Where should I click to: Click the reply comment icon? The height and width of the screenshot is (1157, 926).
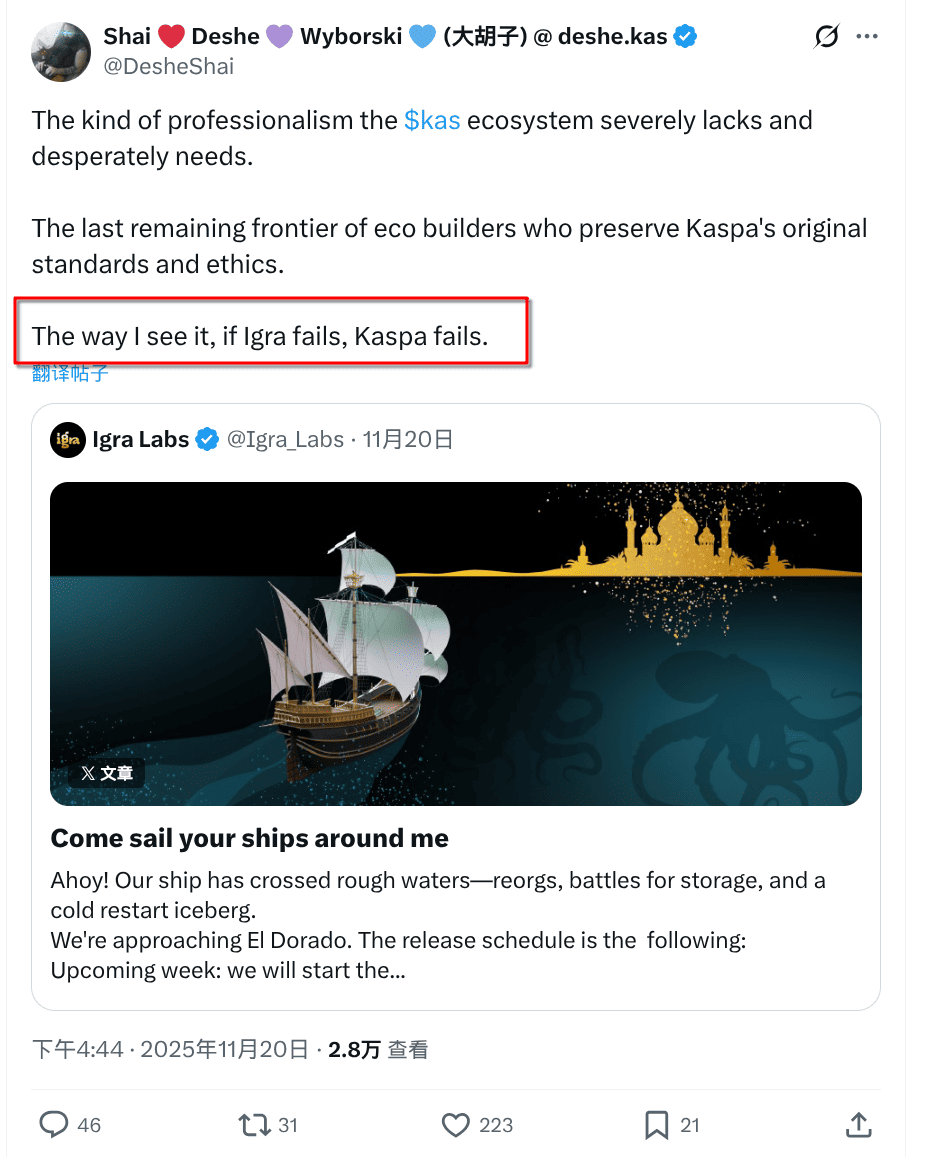pos(54,1125)
